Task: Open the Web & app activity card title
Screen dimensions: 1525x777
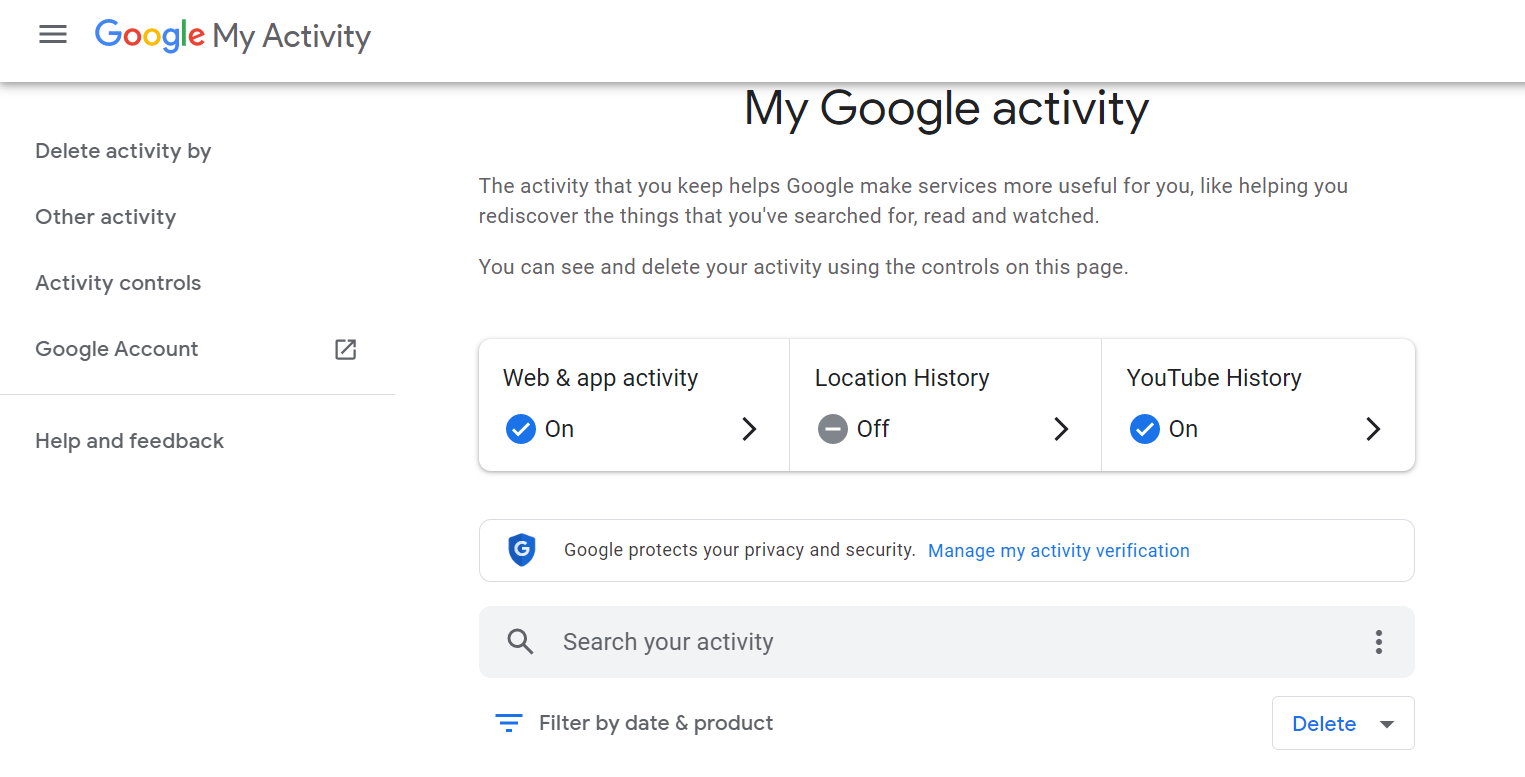Action: point(600,378)
